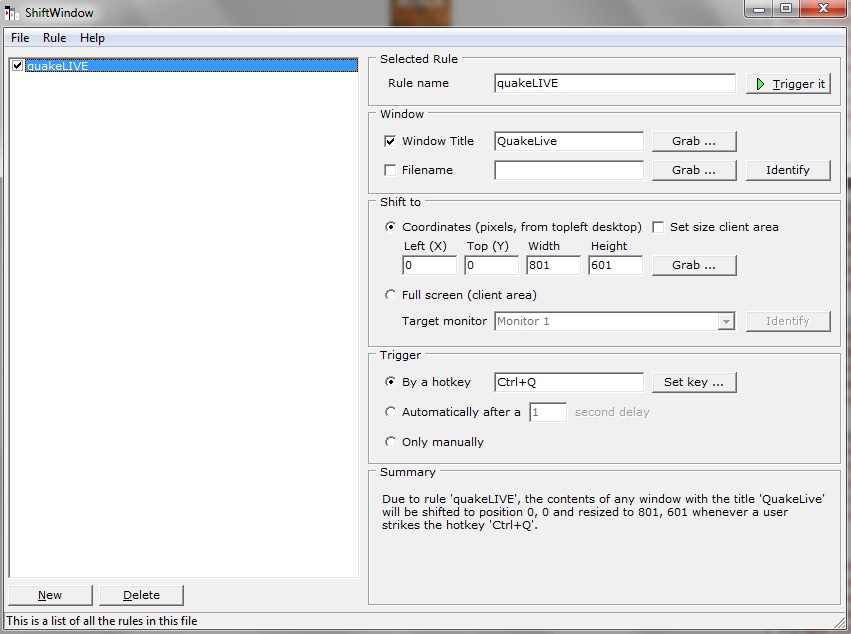
Task: Select Coordinates radio button
Action: [390, 227]
